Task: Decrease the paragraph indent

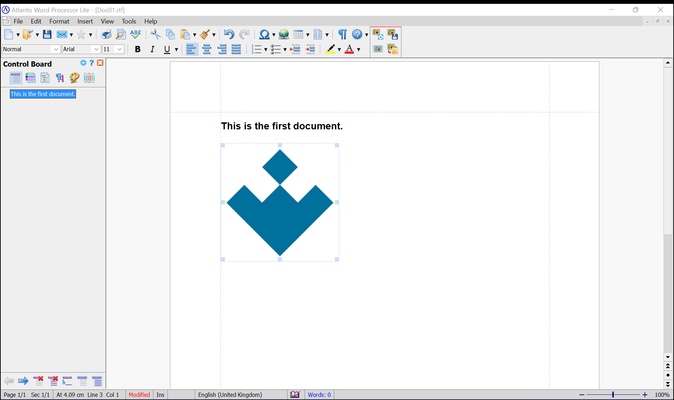Action: 295,49
